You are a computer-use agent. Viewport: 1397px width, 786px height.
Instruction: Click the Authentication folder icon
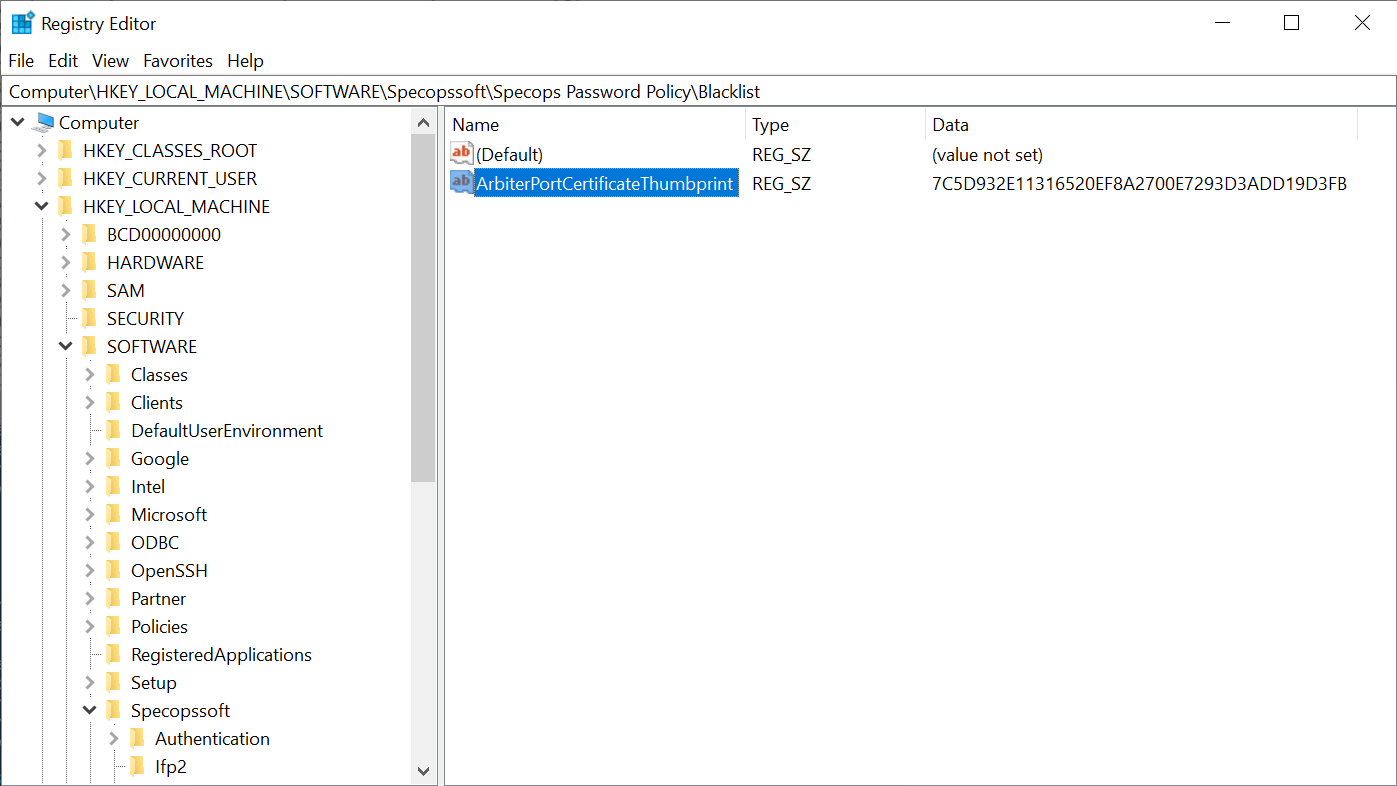click(138, 739)
